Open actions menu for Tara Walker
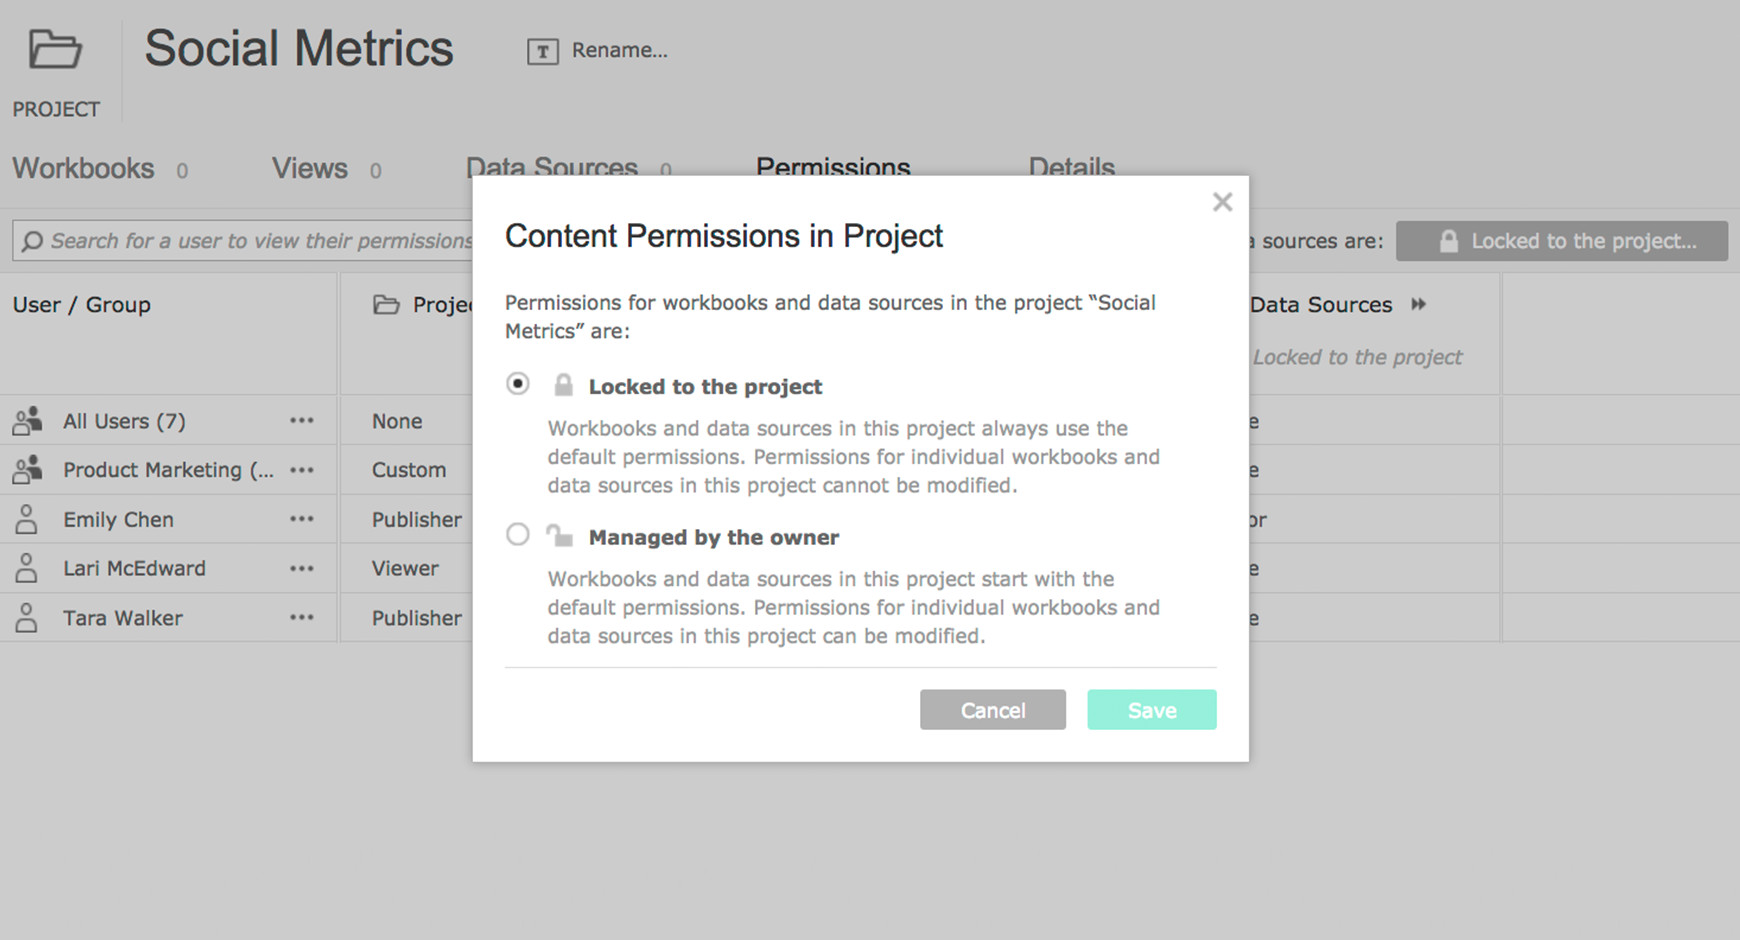Screen dimensions: 1740x940 [x=302, y=618]
